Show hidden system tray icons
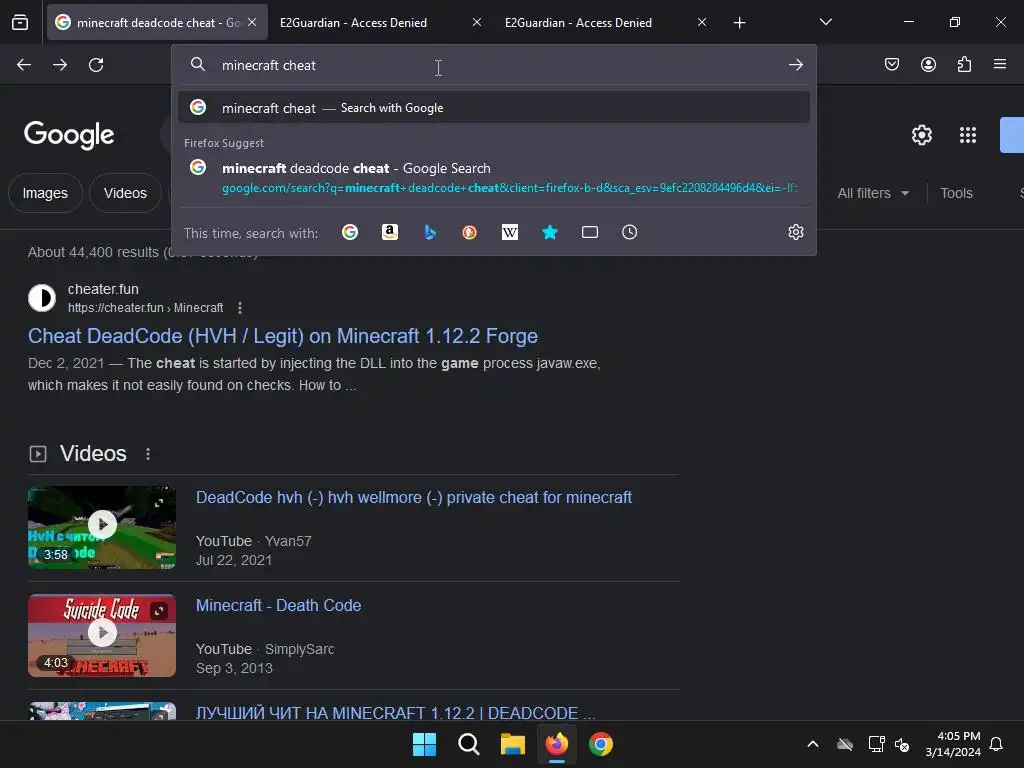 813,744
